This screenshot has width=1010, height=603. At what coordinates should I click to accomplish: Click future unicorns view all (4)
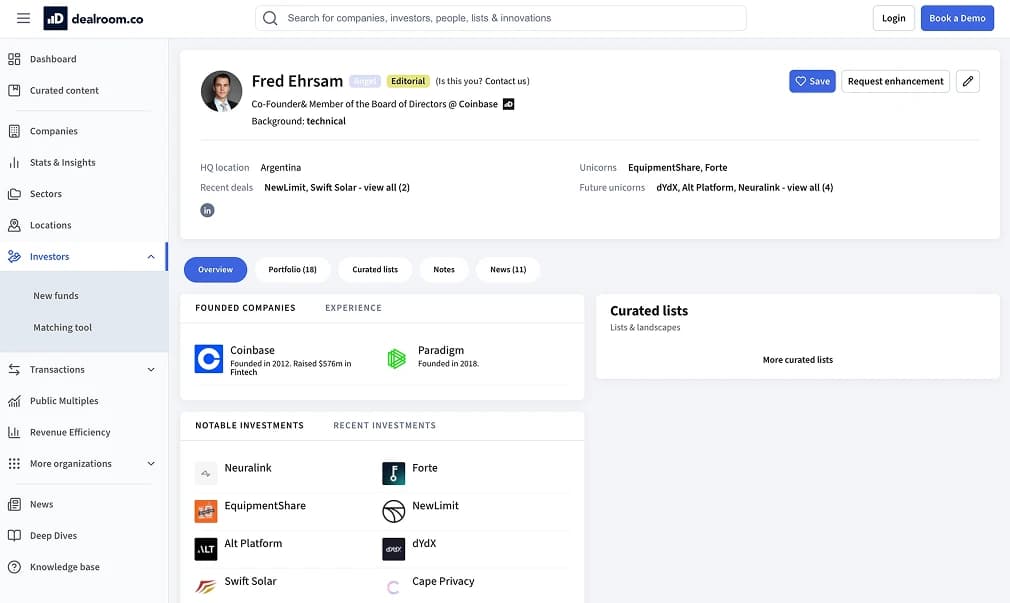[810, 187]
